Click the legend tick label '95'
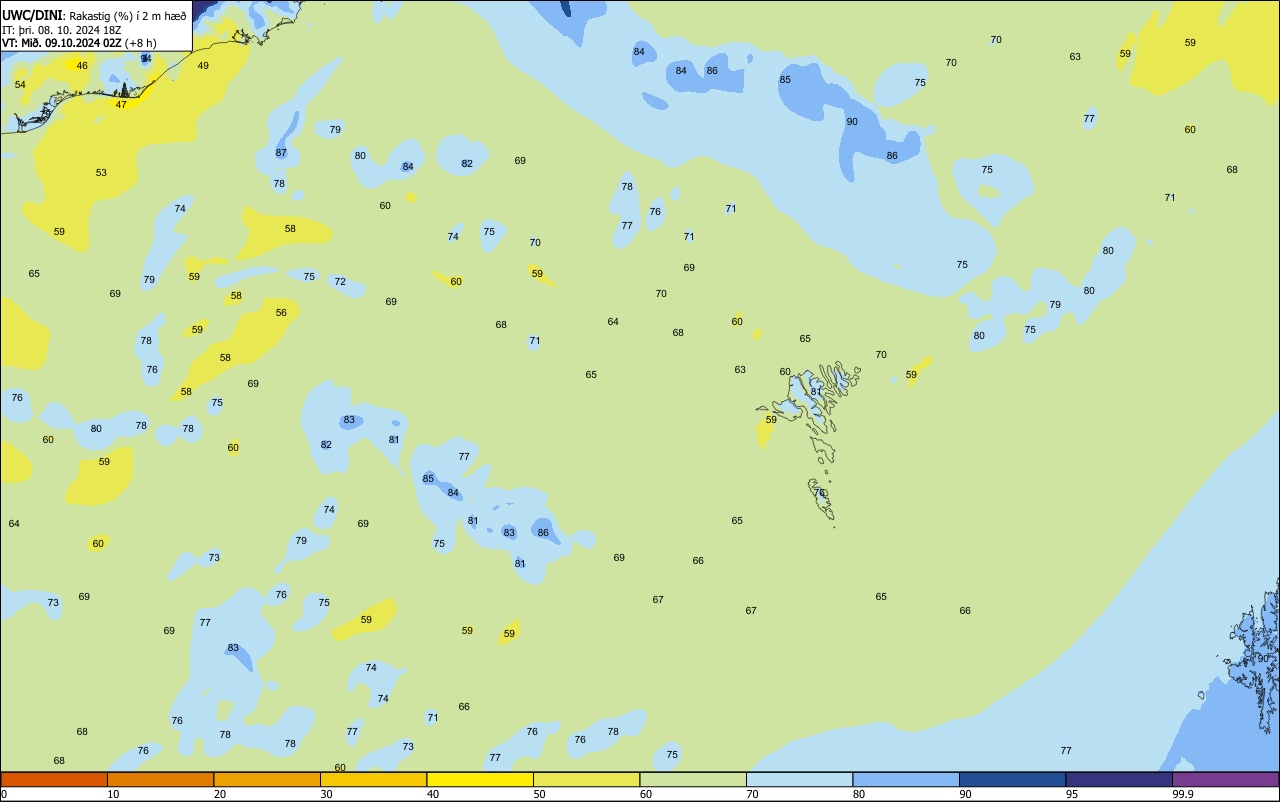Image resolution: width=1280 pixels, height=802 pixels. [1073, 794]
